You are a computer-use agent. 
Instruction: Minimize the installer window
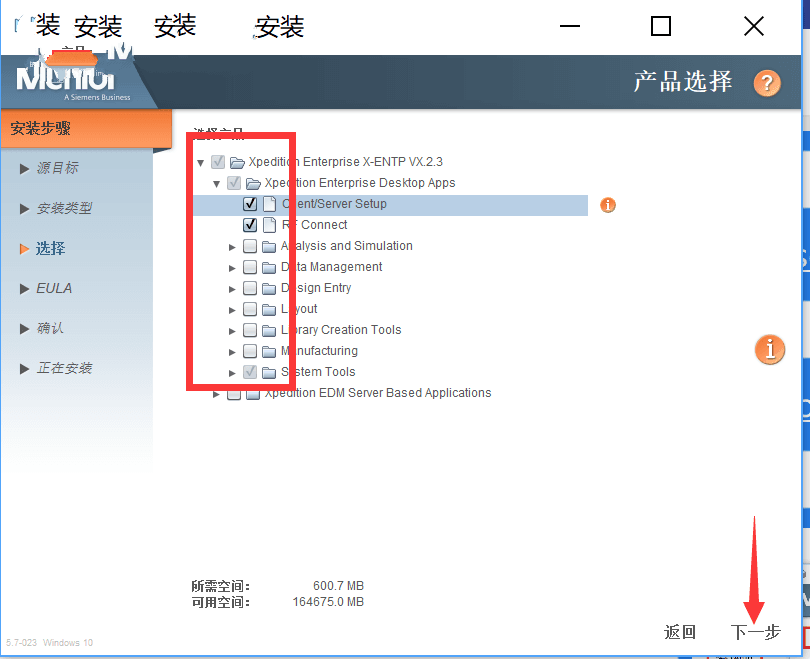coord(570,26)
